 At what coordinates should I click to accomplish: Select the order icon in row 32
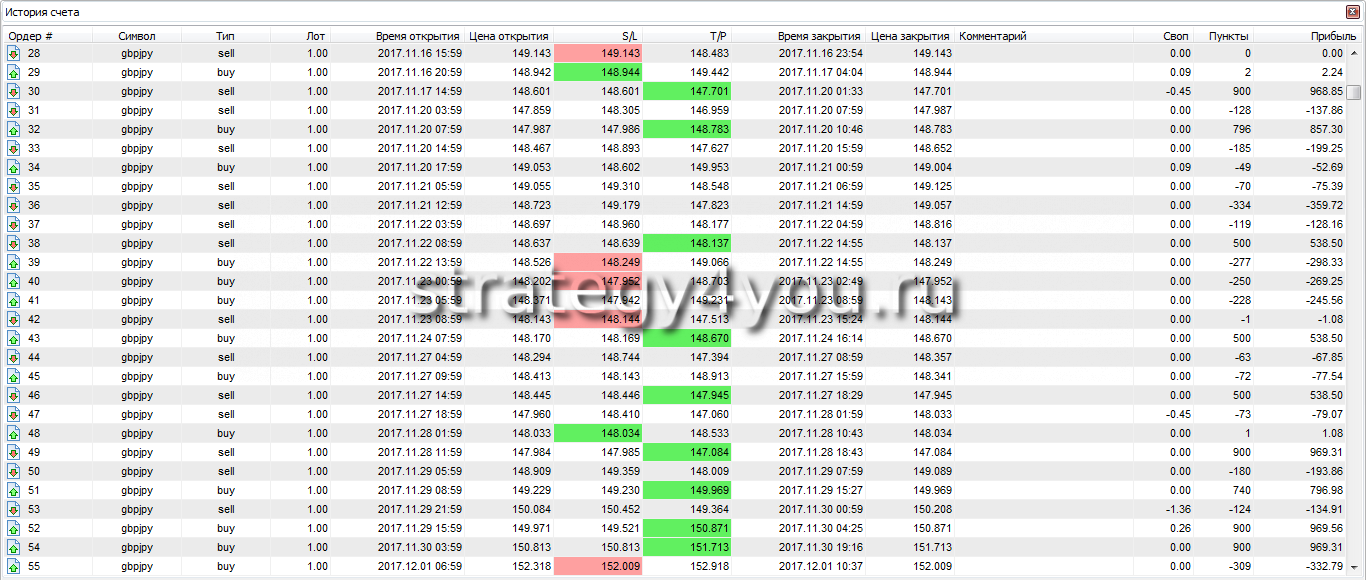pyautogui.click(x=14, y=129)
